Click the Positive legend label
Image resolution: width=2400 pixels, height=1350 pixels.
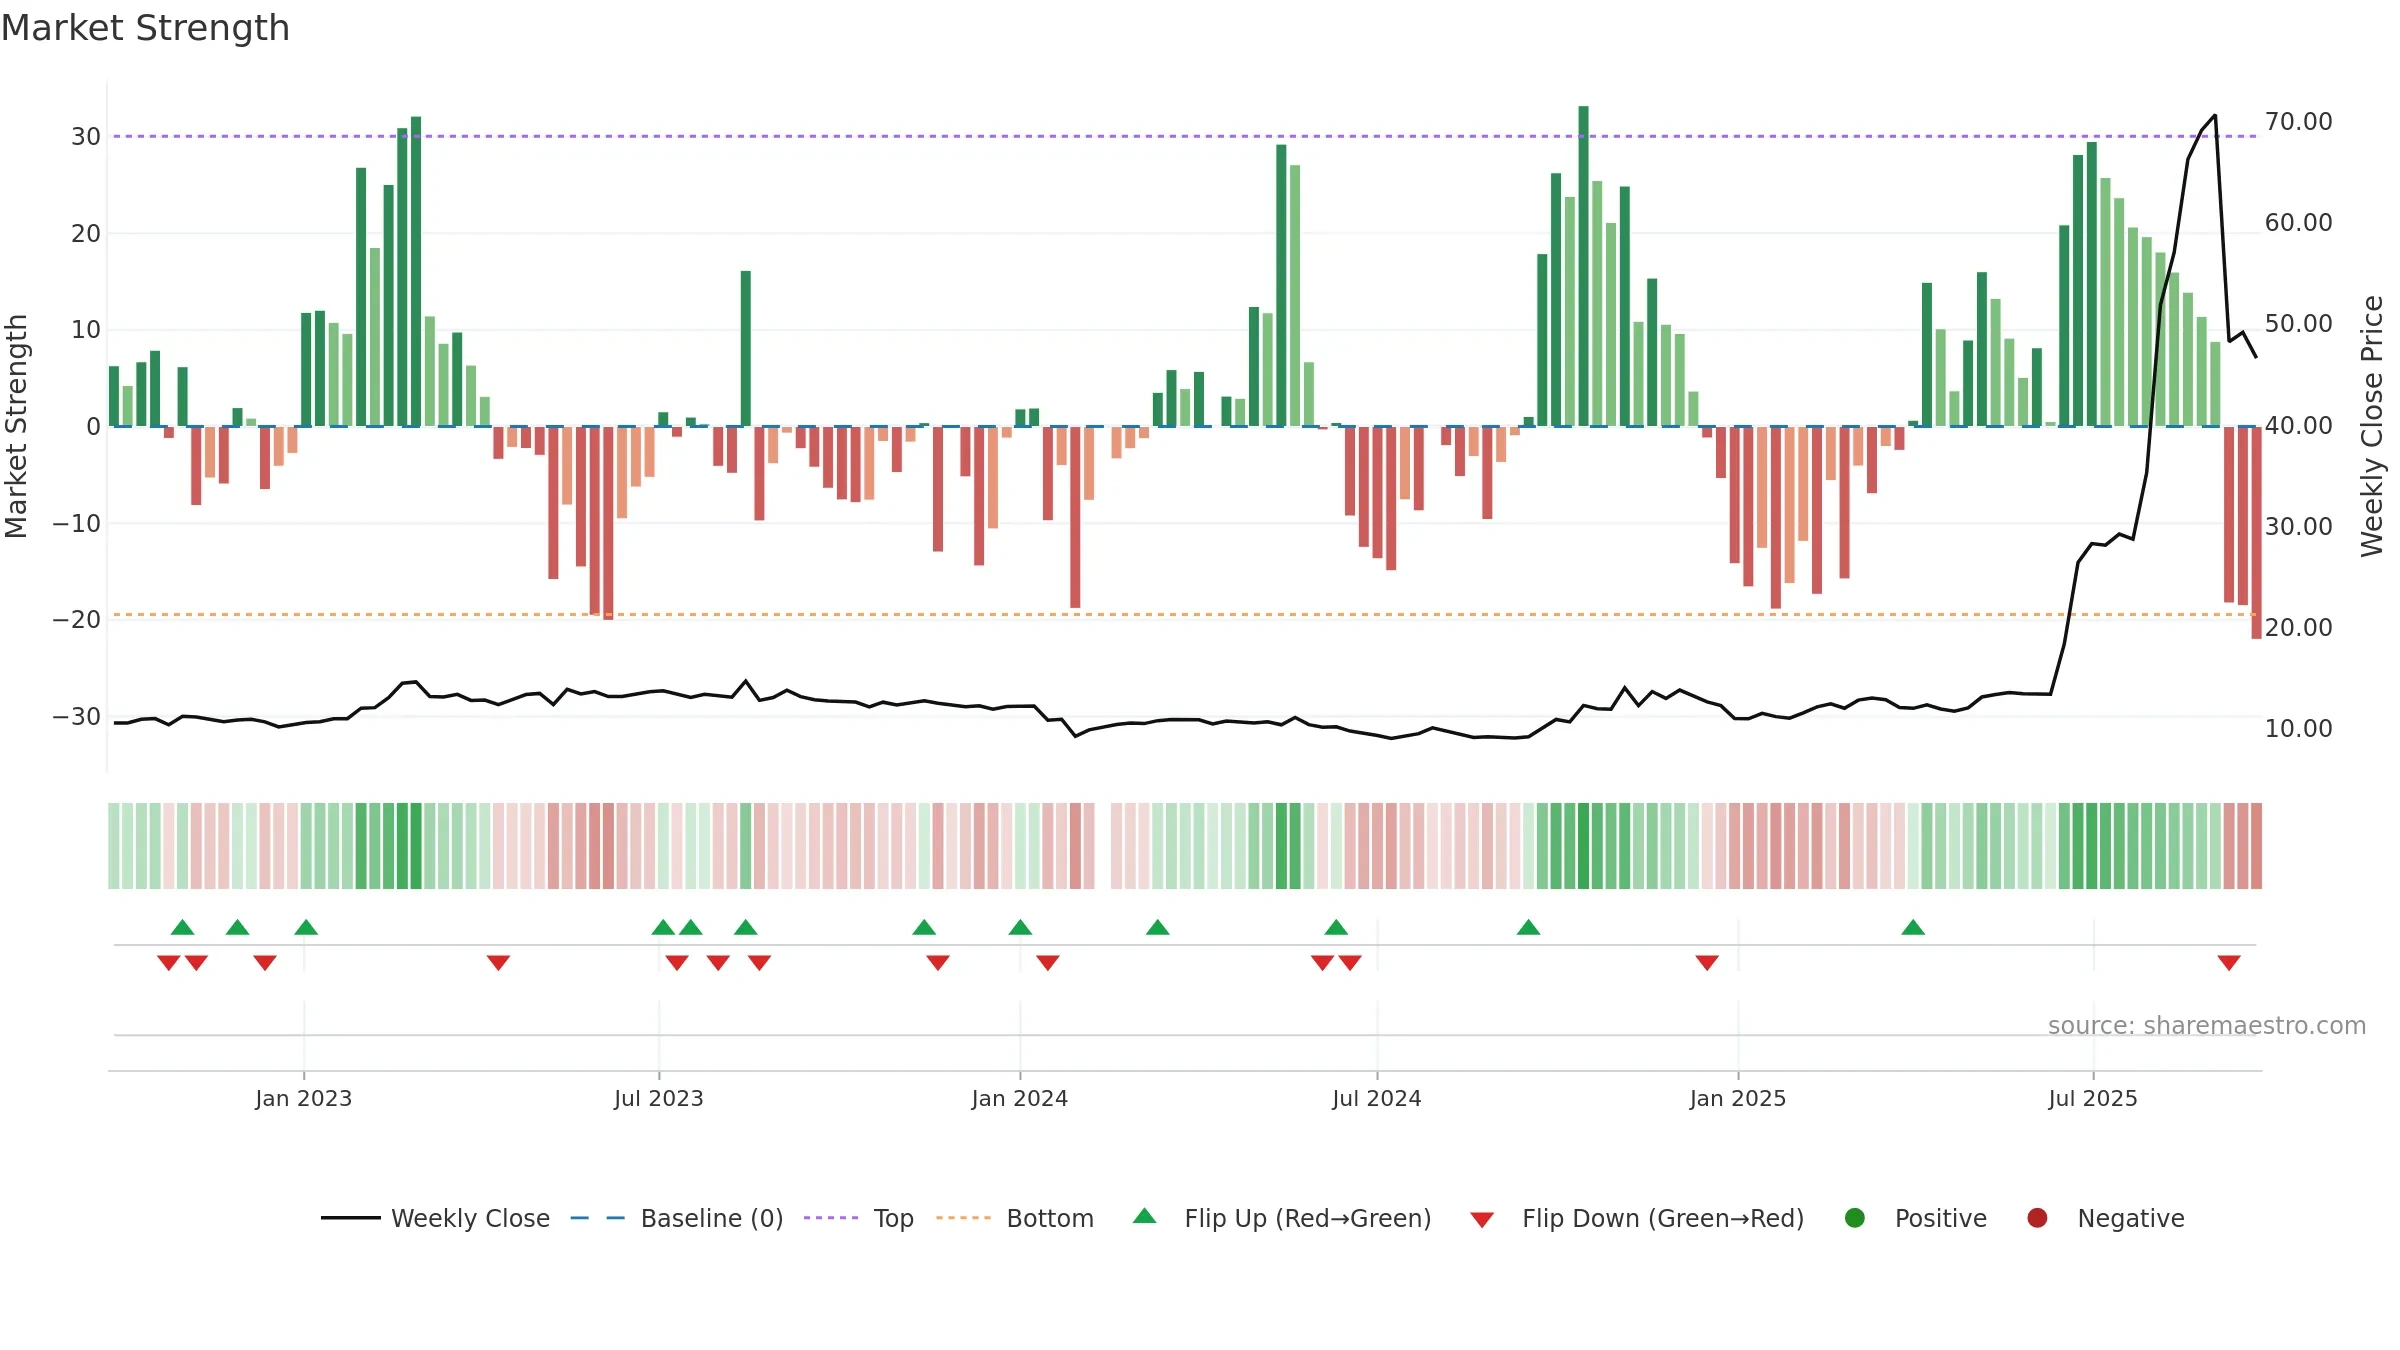[x=1941, y=1218]
